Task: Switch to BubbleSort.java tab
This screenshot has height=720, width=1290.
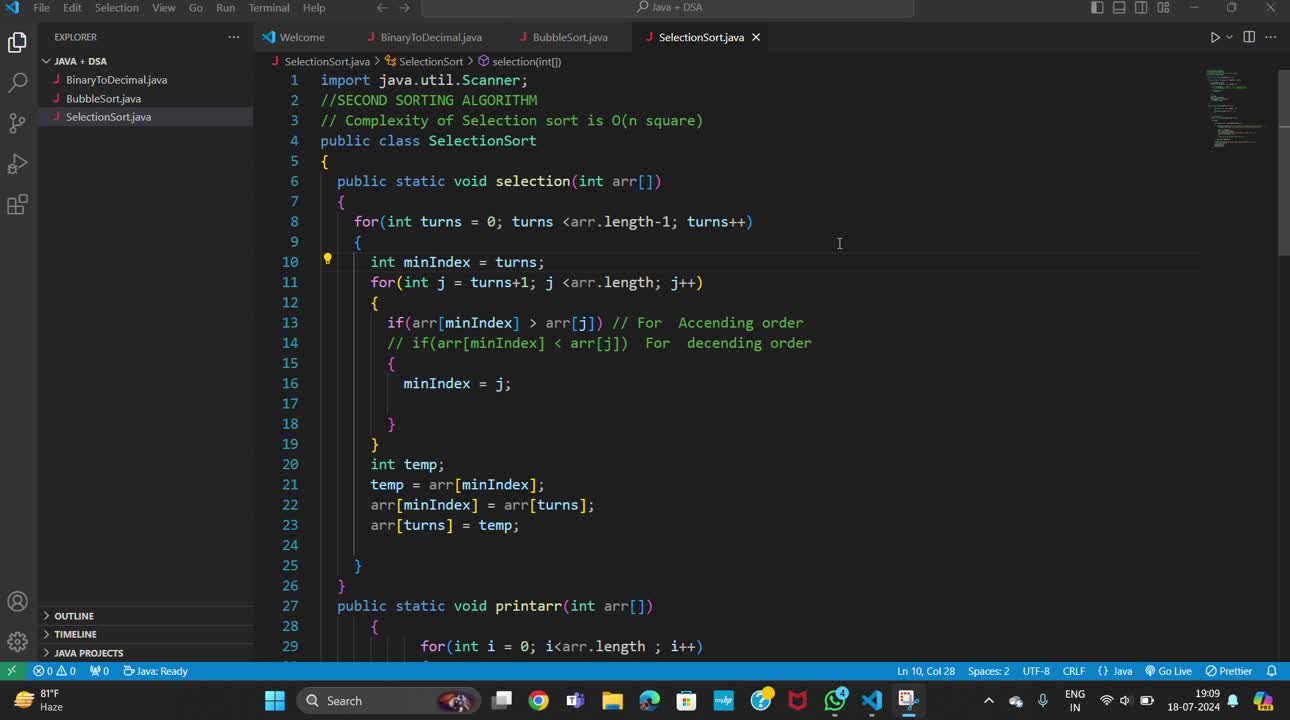Action: 570,37
